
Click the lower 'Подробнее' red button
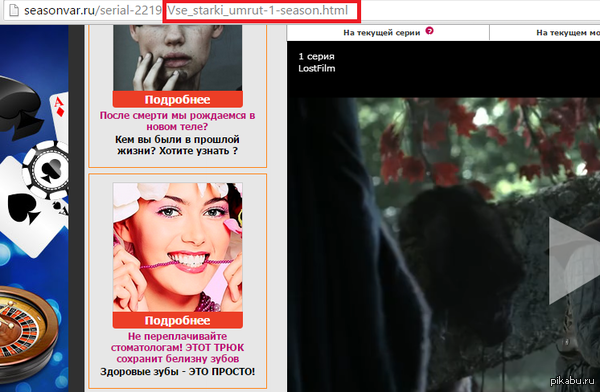(178, 320)
